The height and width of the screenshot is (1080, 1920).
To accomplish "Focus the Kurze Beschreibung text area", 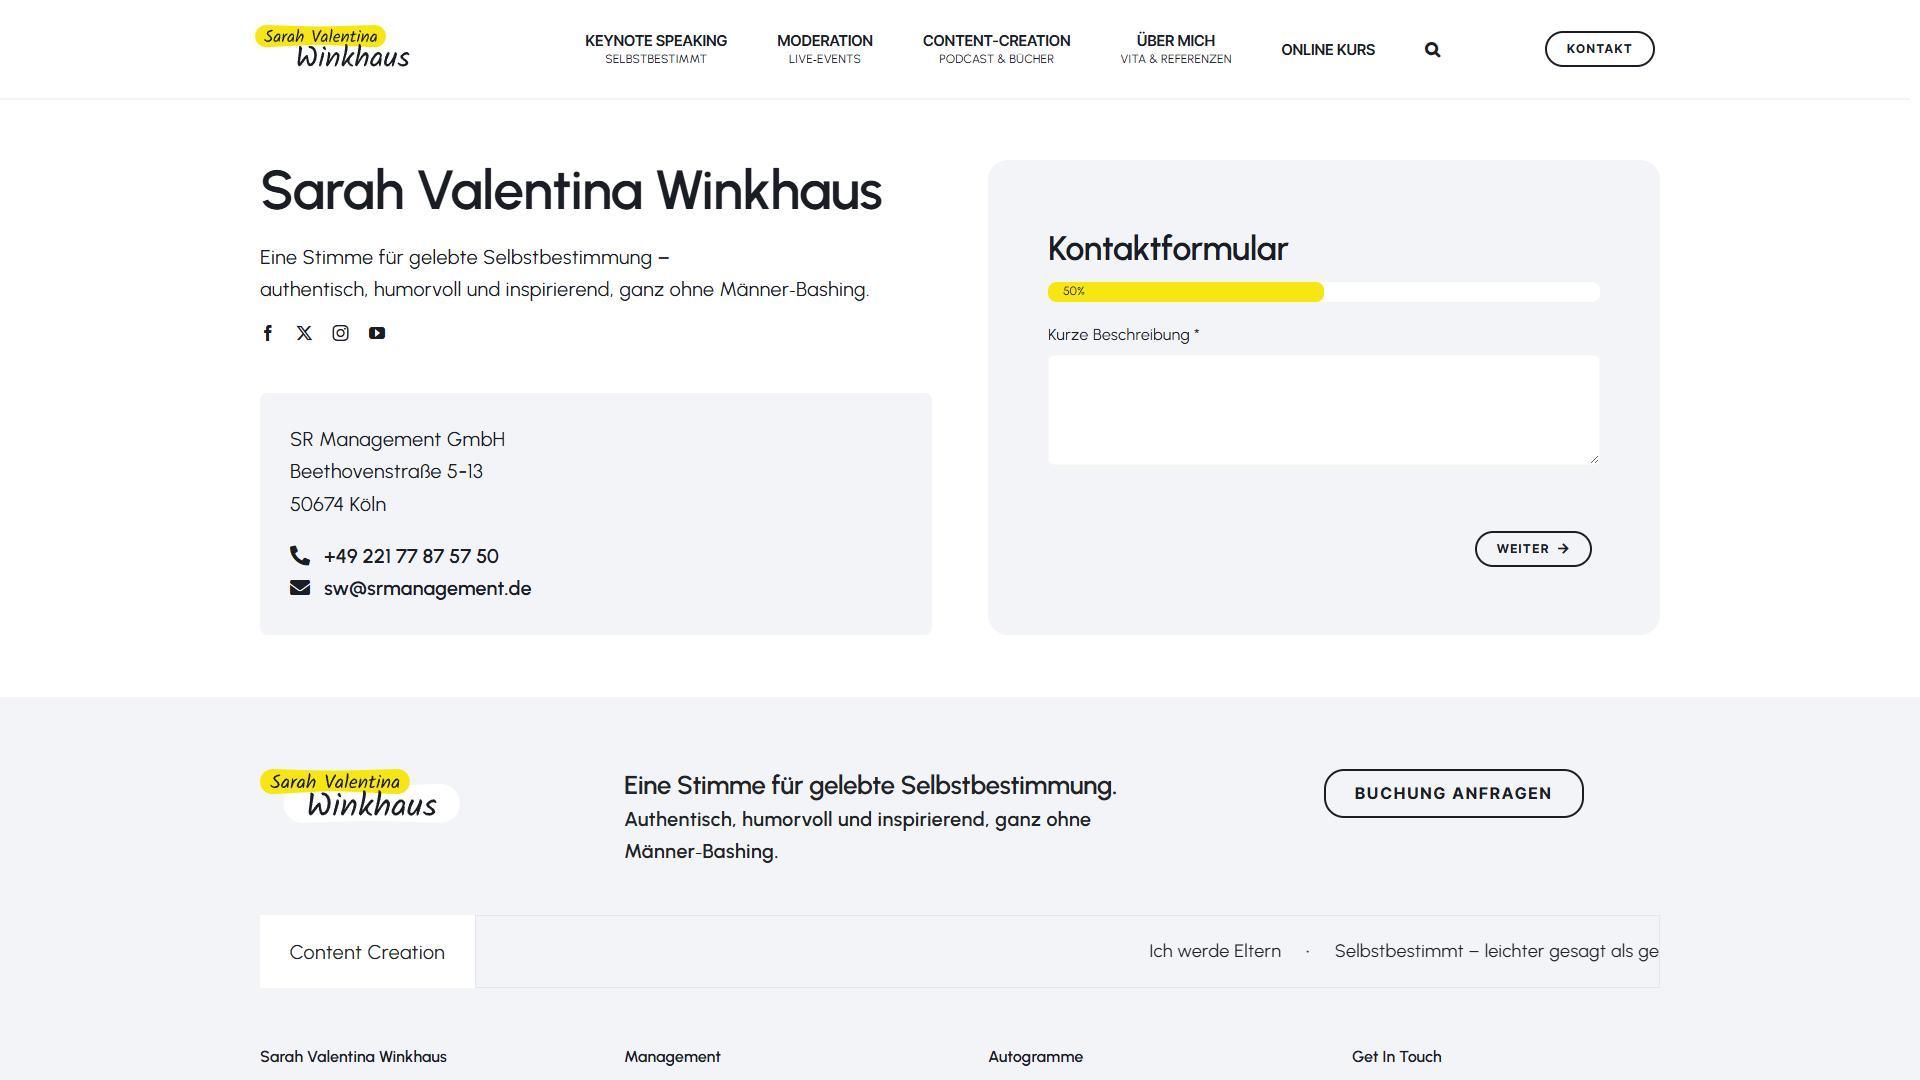I will (x=1322, y=410).
